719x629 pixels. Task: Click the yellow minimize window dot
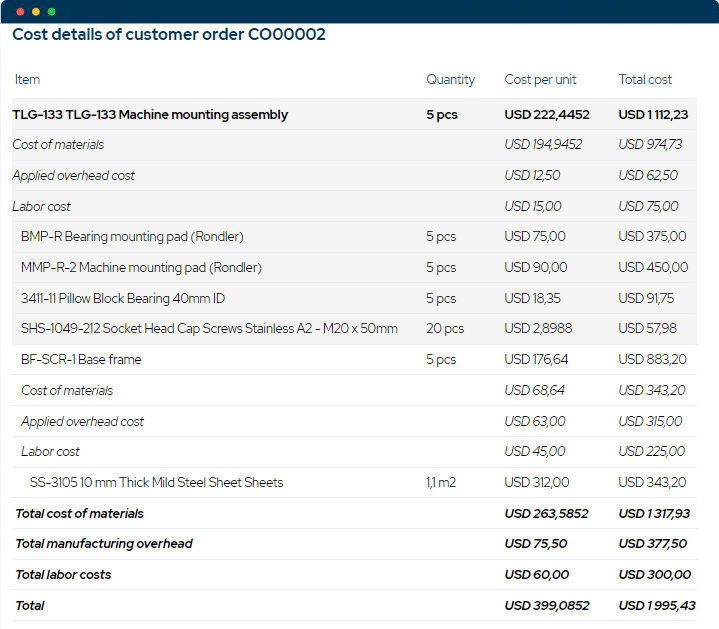[x=36, y=12]
